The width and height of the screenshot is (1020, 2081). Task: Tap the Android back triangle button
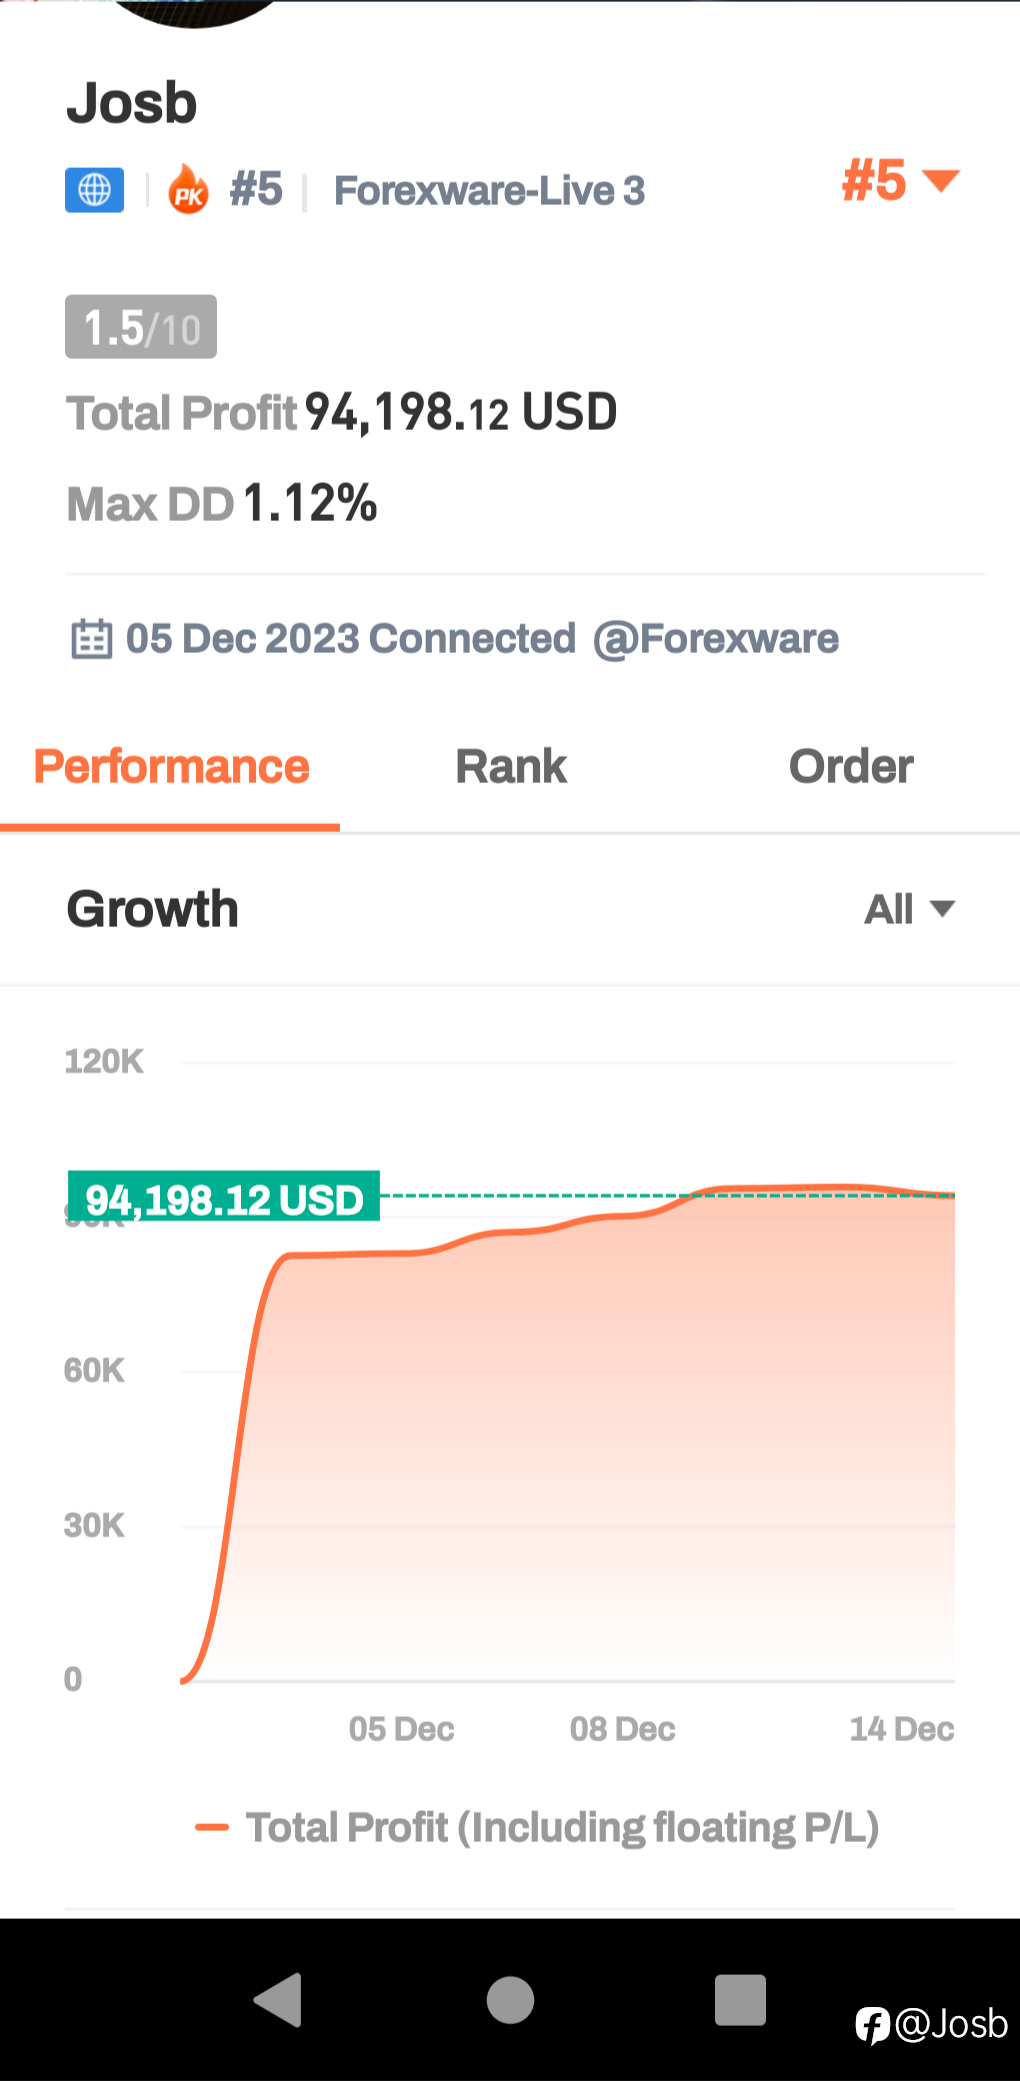278,2000
